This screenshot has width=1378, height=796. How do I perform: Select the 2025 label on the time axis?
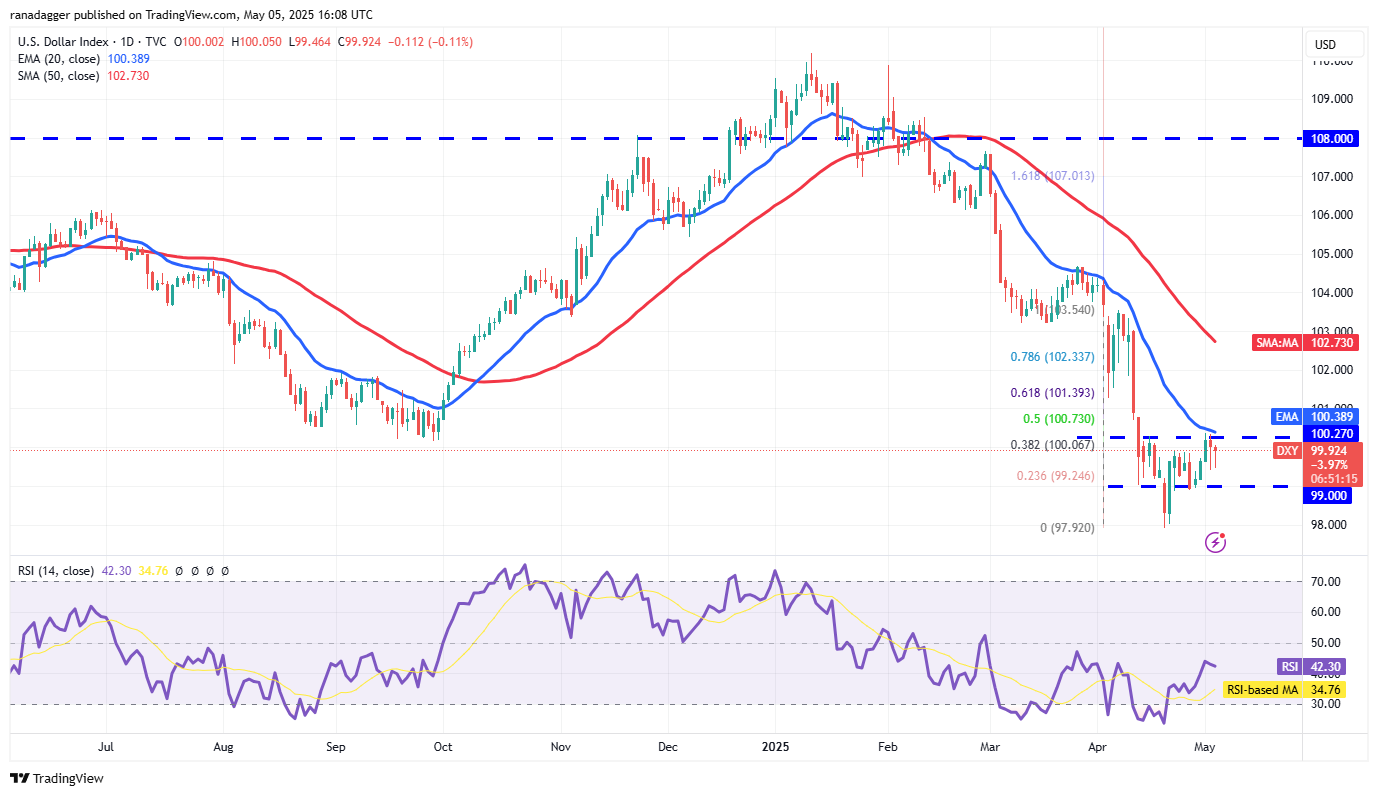[775, 747]
